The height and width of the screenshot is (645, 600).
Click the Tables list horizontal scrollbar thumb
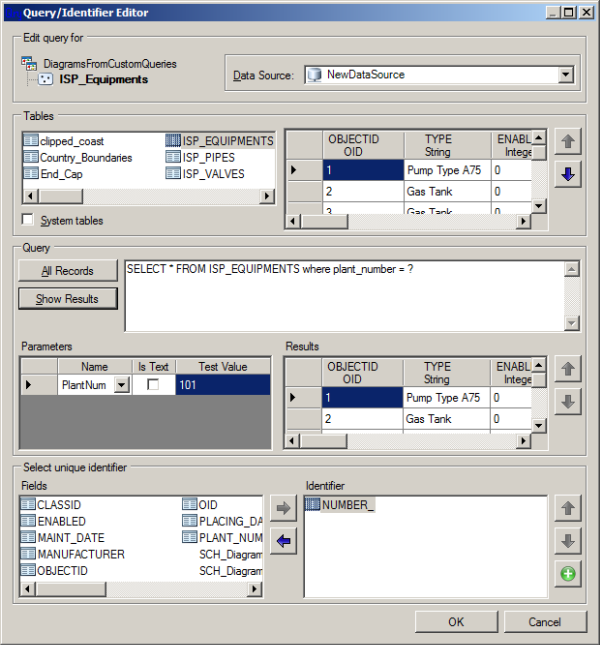(x=61, y=196)
